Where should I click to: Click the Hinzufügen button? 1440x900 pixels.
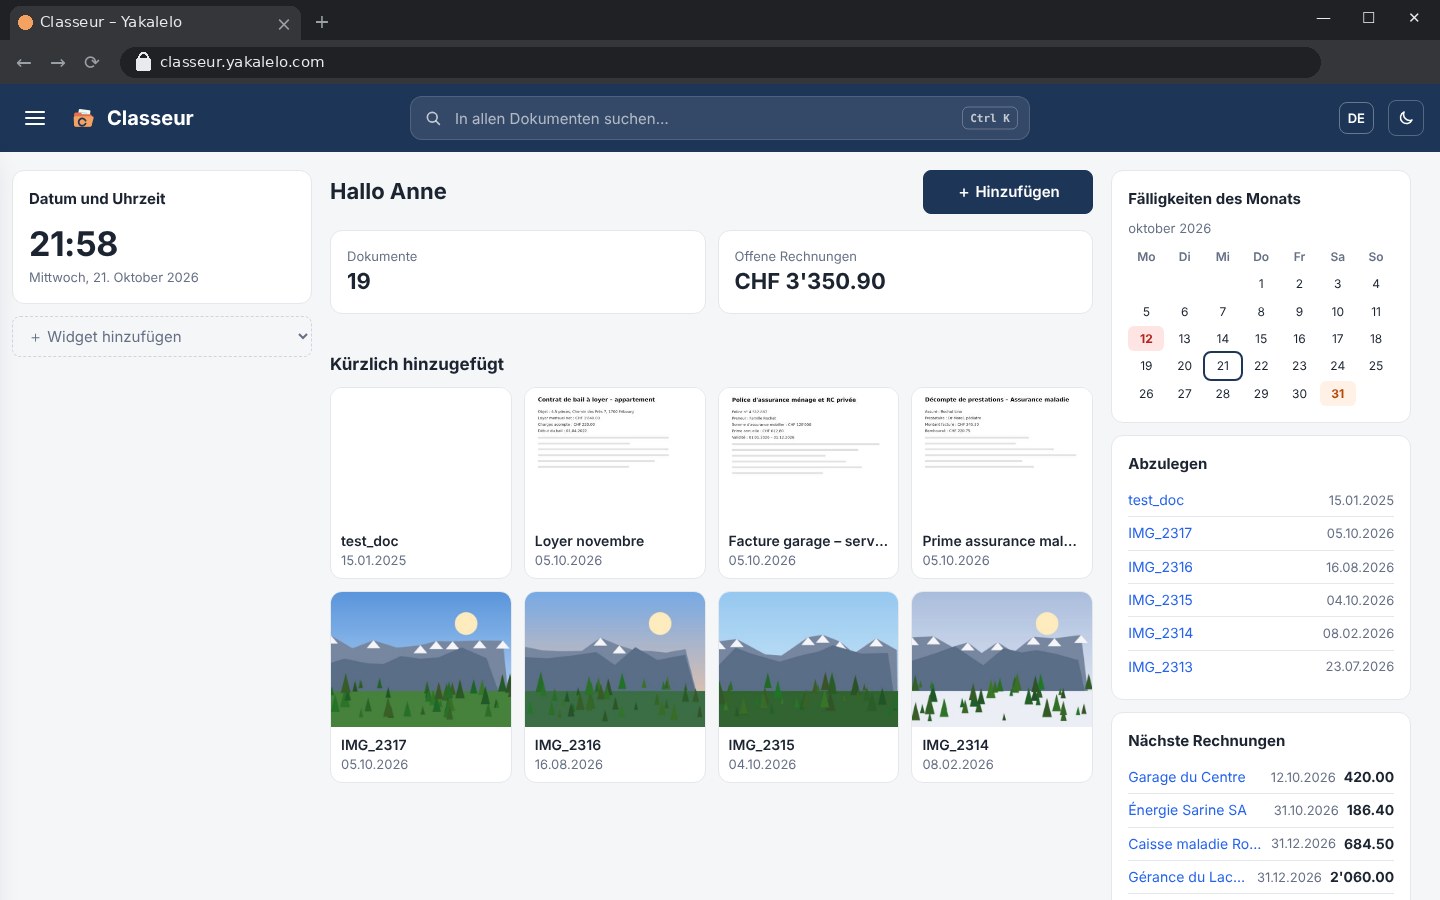tap(1008, 192)
